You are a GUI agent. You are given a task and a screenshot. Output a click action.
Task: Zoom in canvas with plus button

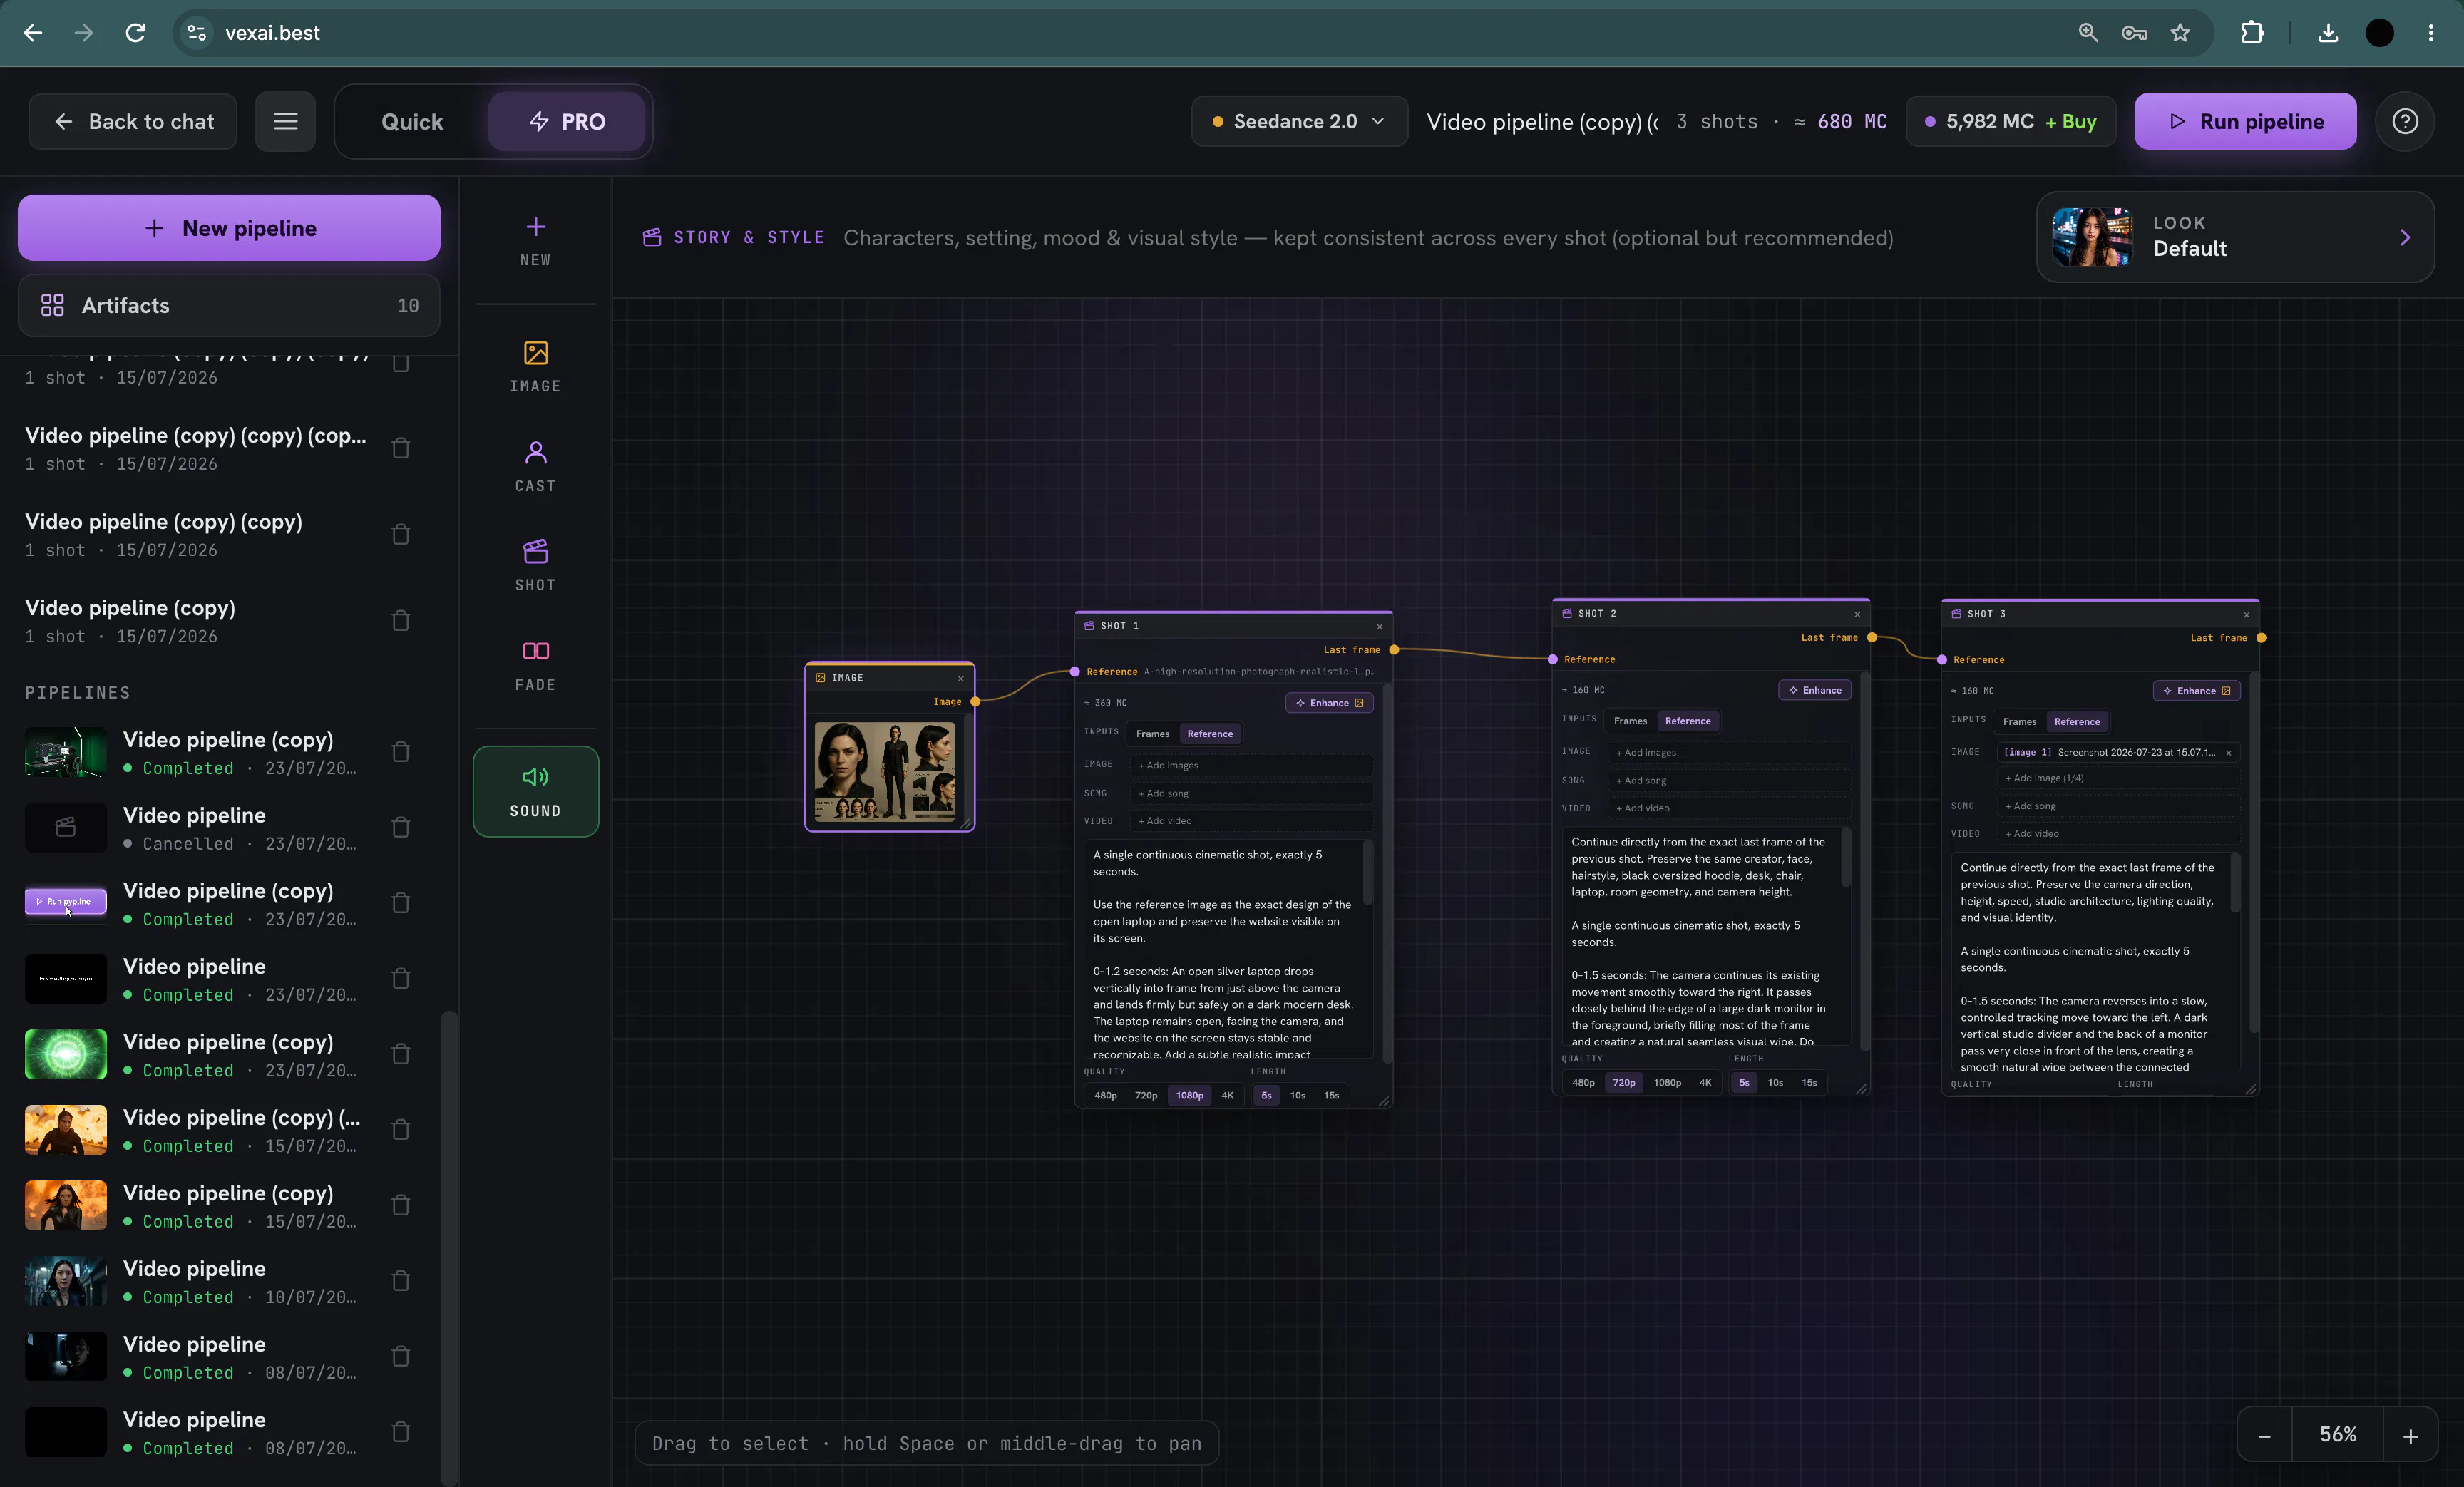click(x=2410, y=1435)
